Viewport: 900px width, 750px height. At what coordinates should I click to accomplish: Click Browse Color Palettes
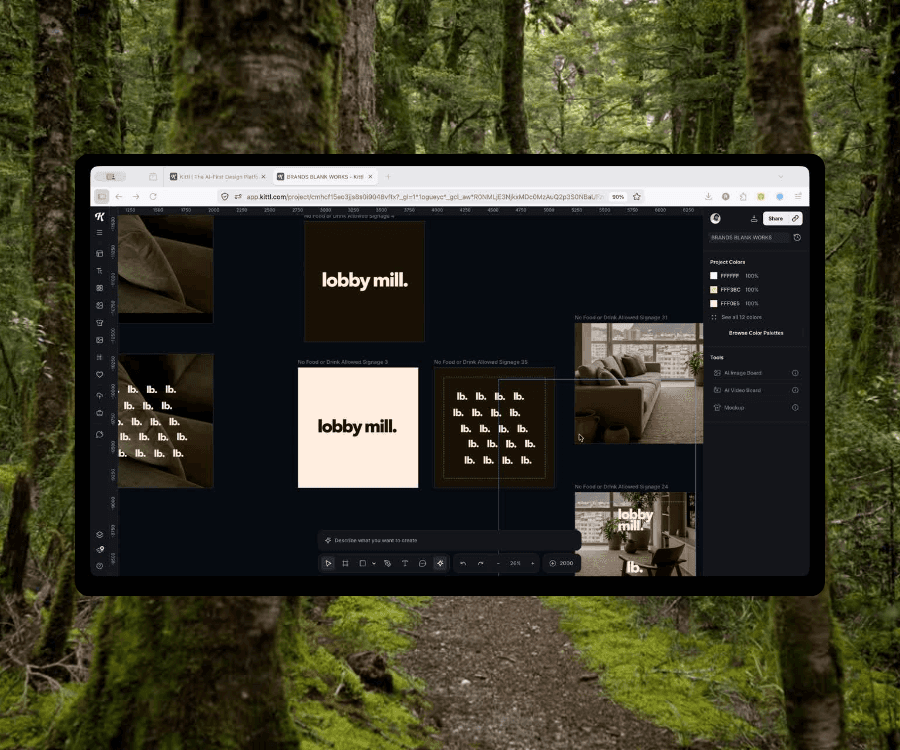755,333
